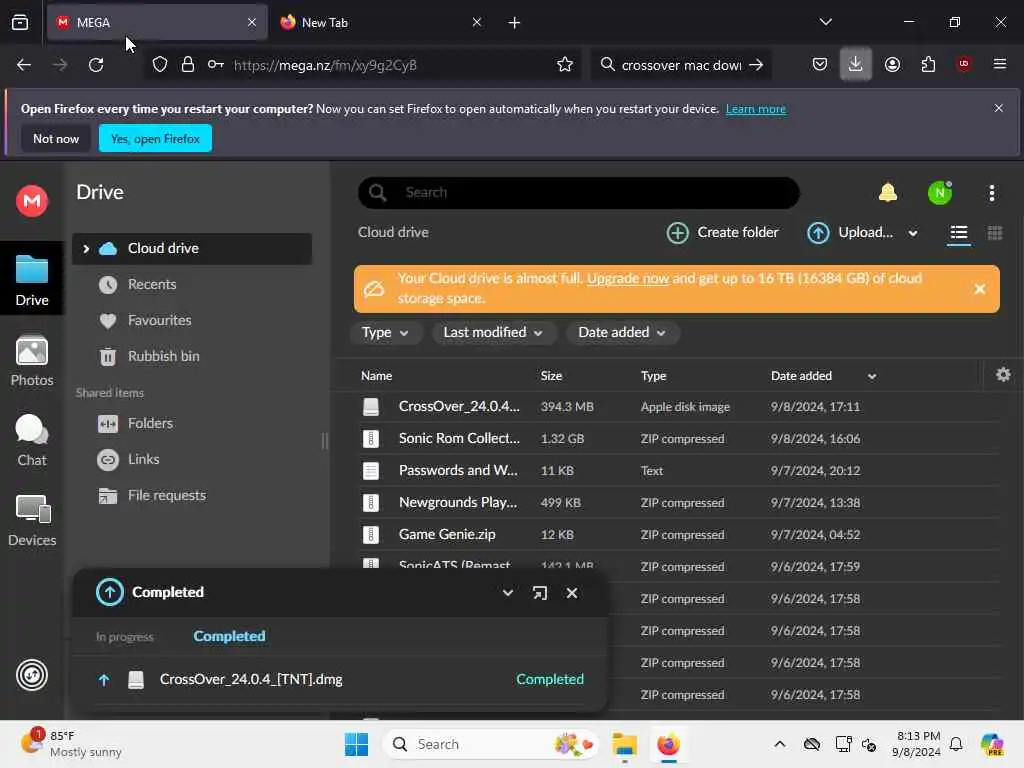1024x768 pixels.
Task: Expand the Cloud drive tree node
Action: pos(86,249)
